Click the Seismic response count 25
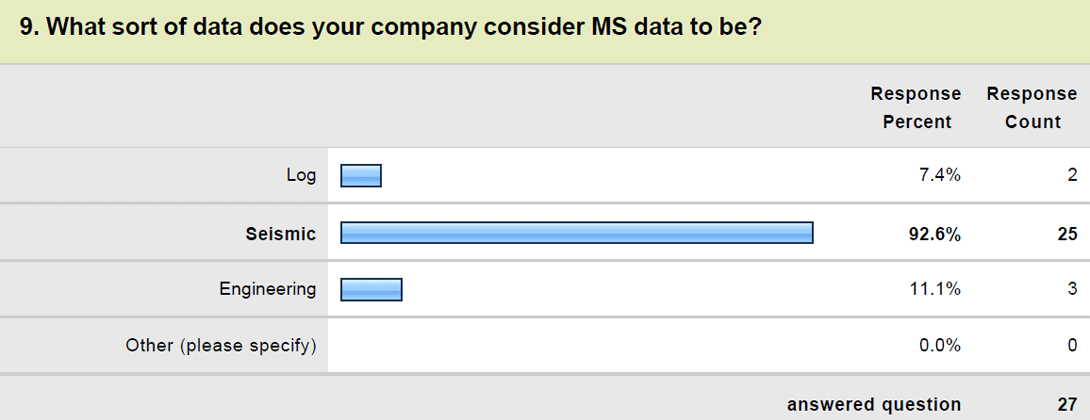Image resolution: width=1090 pixels, height=420 pixels. tap(1065, 234)
